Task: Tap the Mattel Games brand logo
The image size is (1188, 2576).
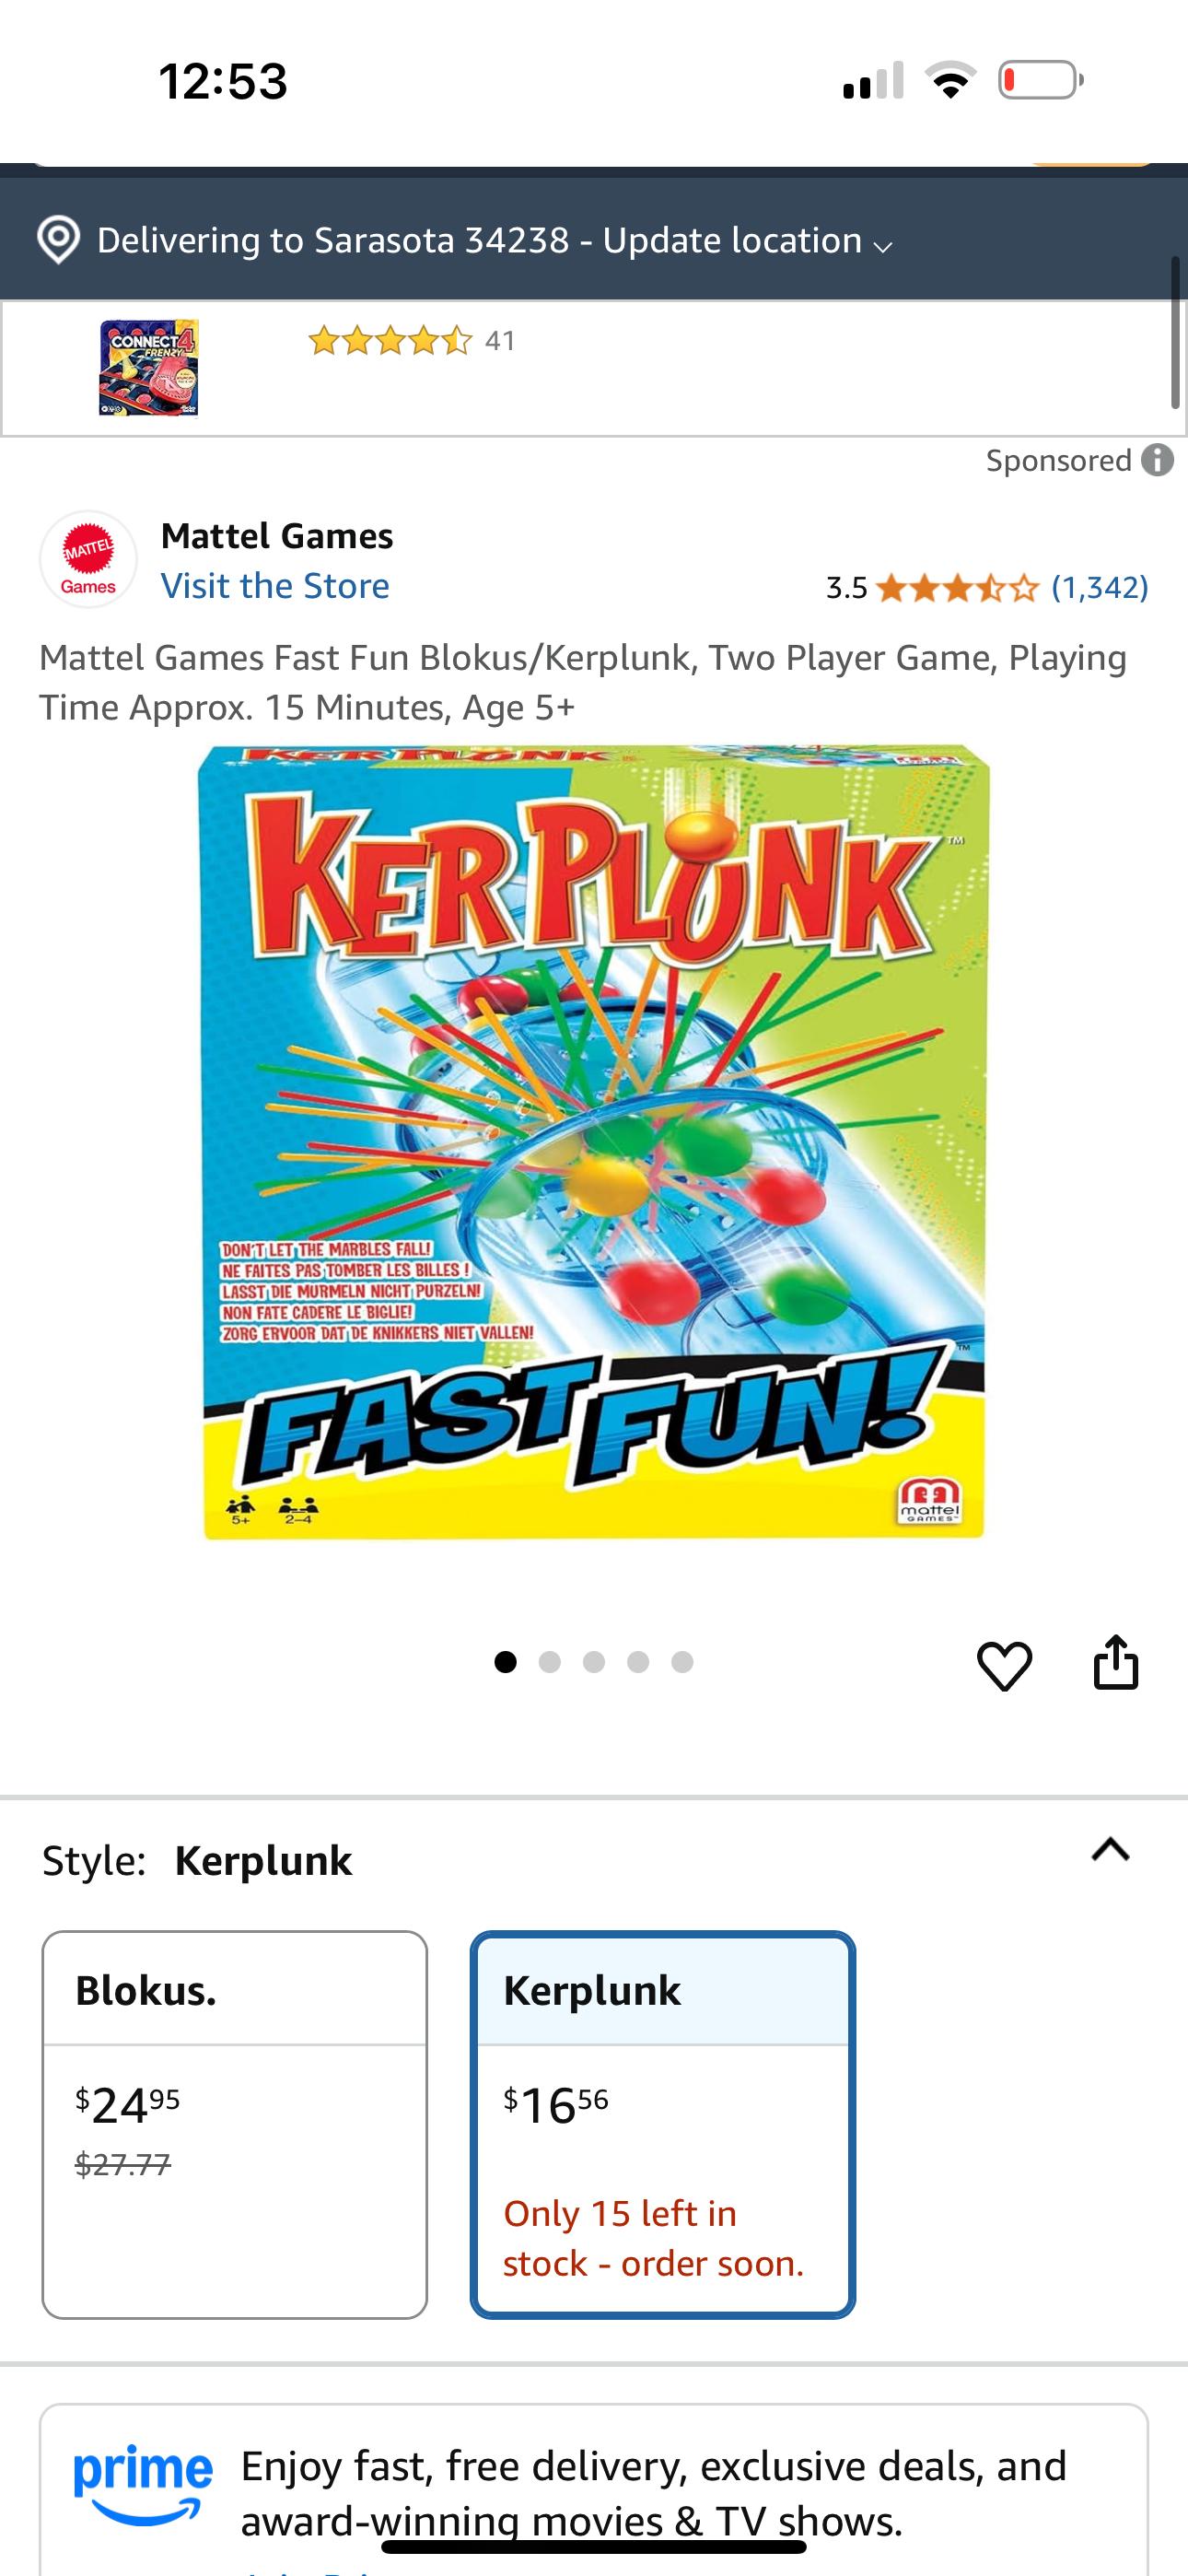Action: click(88, 560)
